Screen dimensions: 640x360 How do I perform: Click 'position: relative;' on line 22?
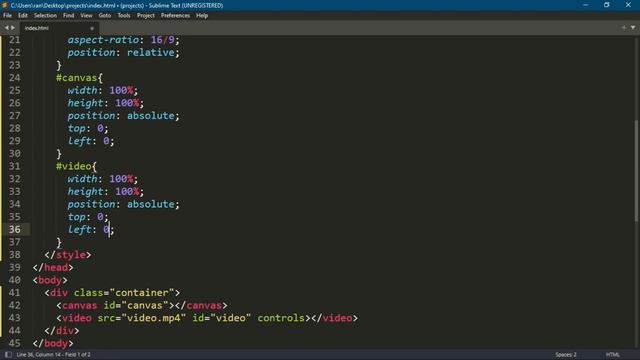(x=123, y=53)
